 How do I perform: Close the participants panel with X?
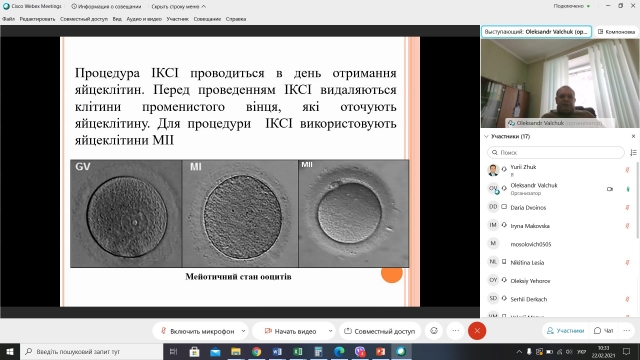coord(633,136)
